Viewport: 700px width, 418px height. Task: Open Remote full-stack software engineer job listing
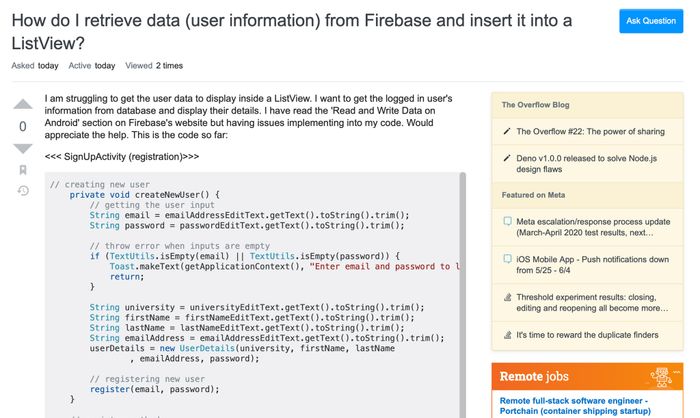(575, 406)
